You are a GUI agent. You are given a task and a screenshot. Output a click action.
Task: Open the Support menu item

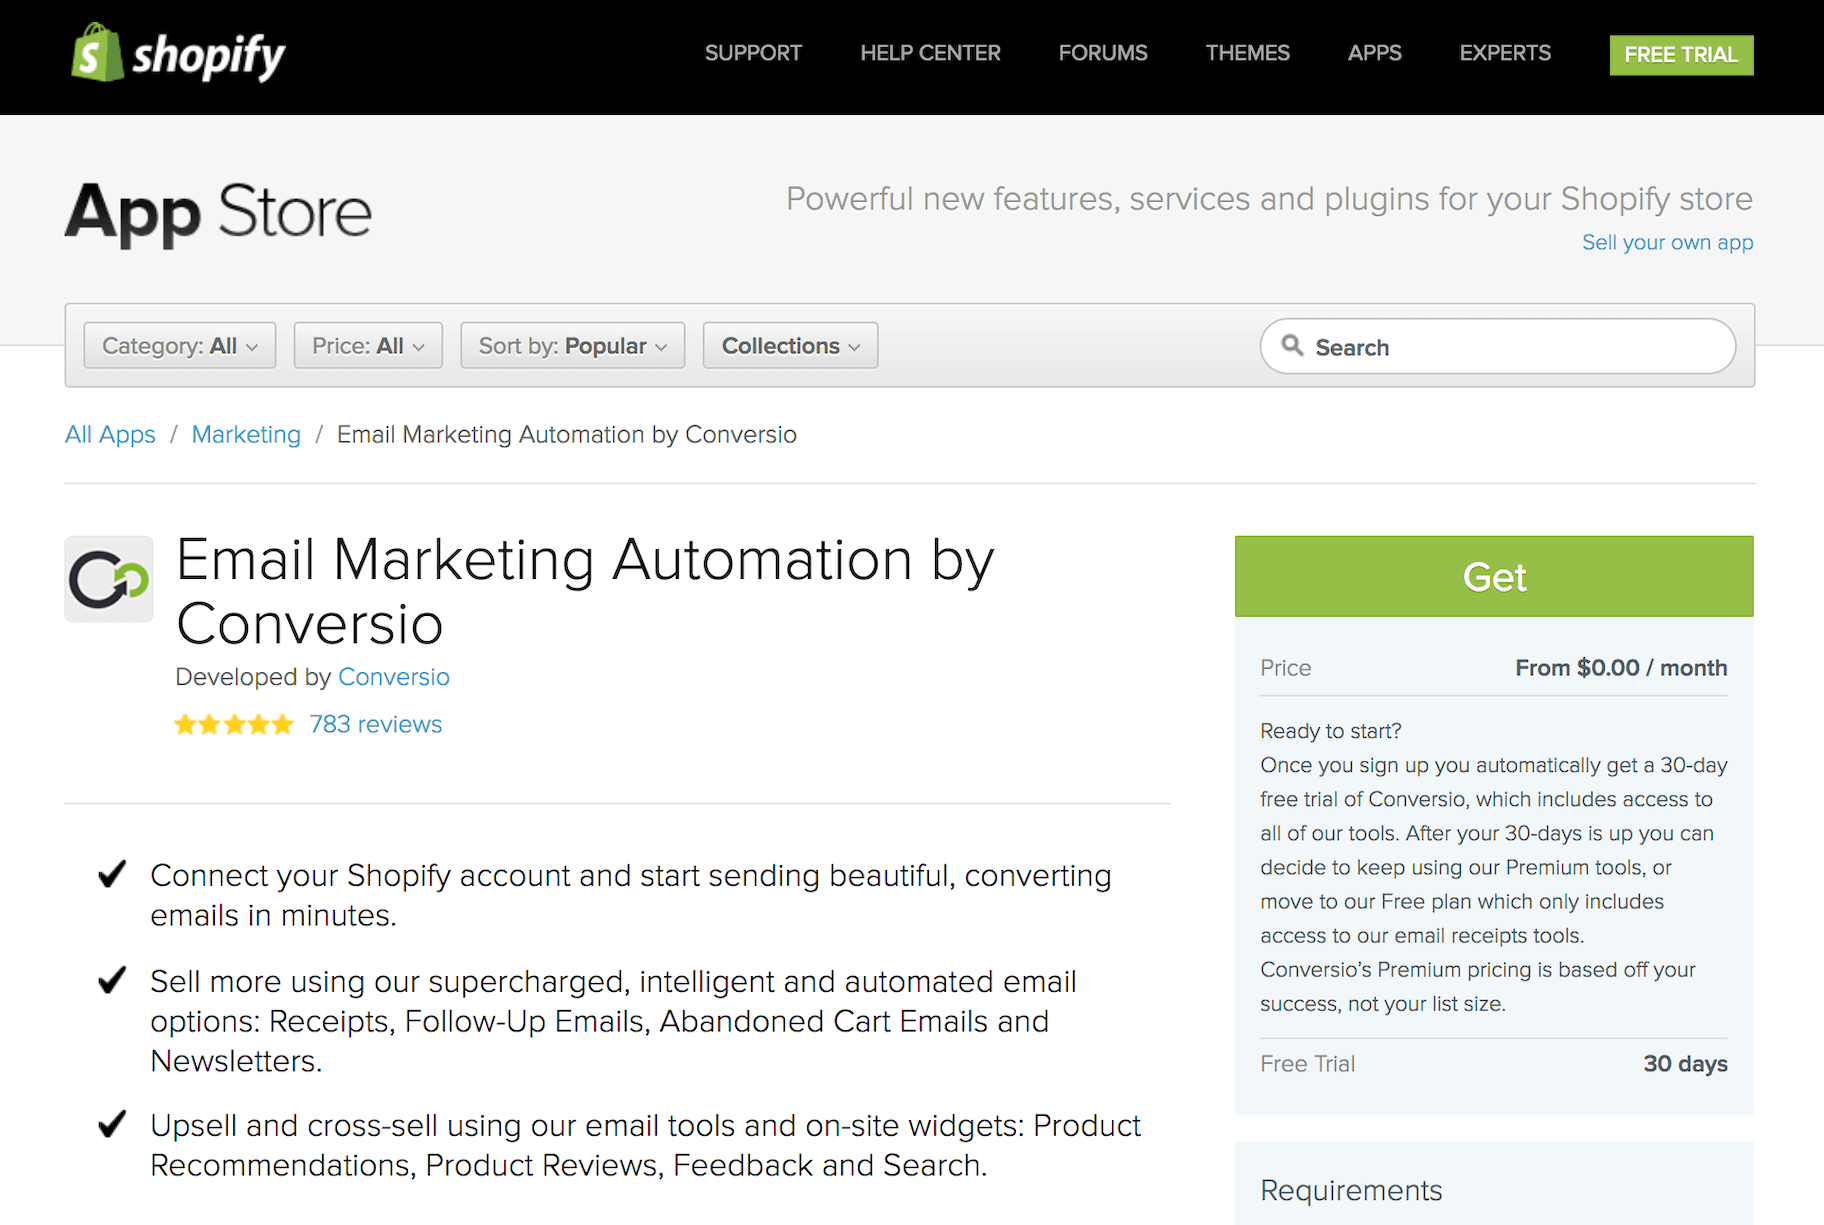(x=753, y=53)
